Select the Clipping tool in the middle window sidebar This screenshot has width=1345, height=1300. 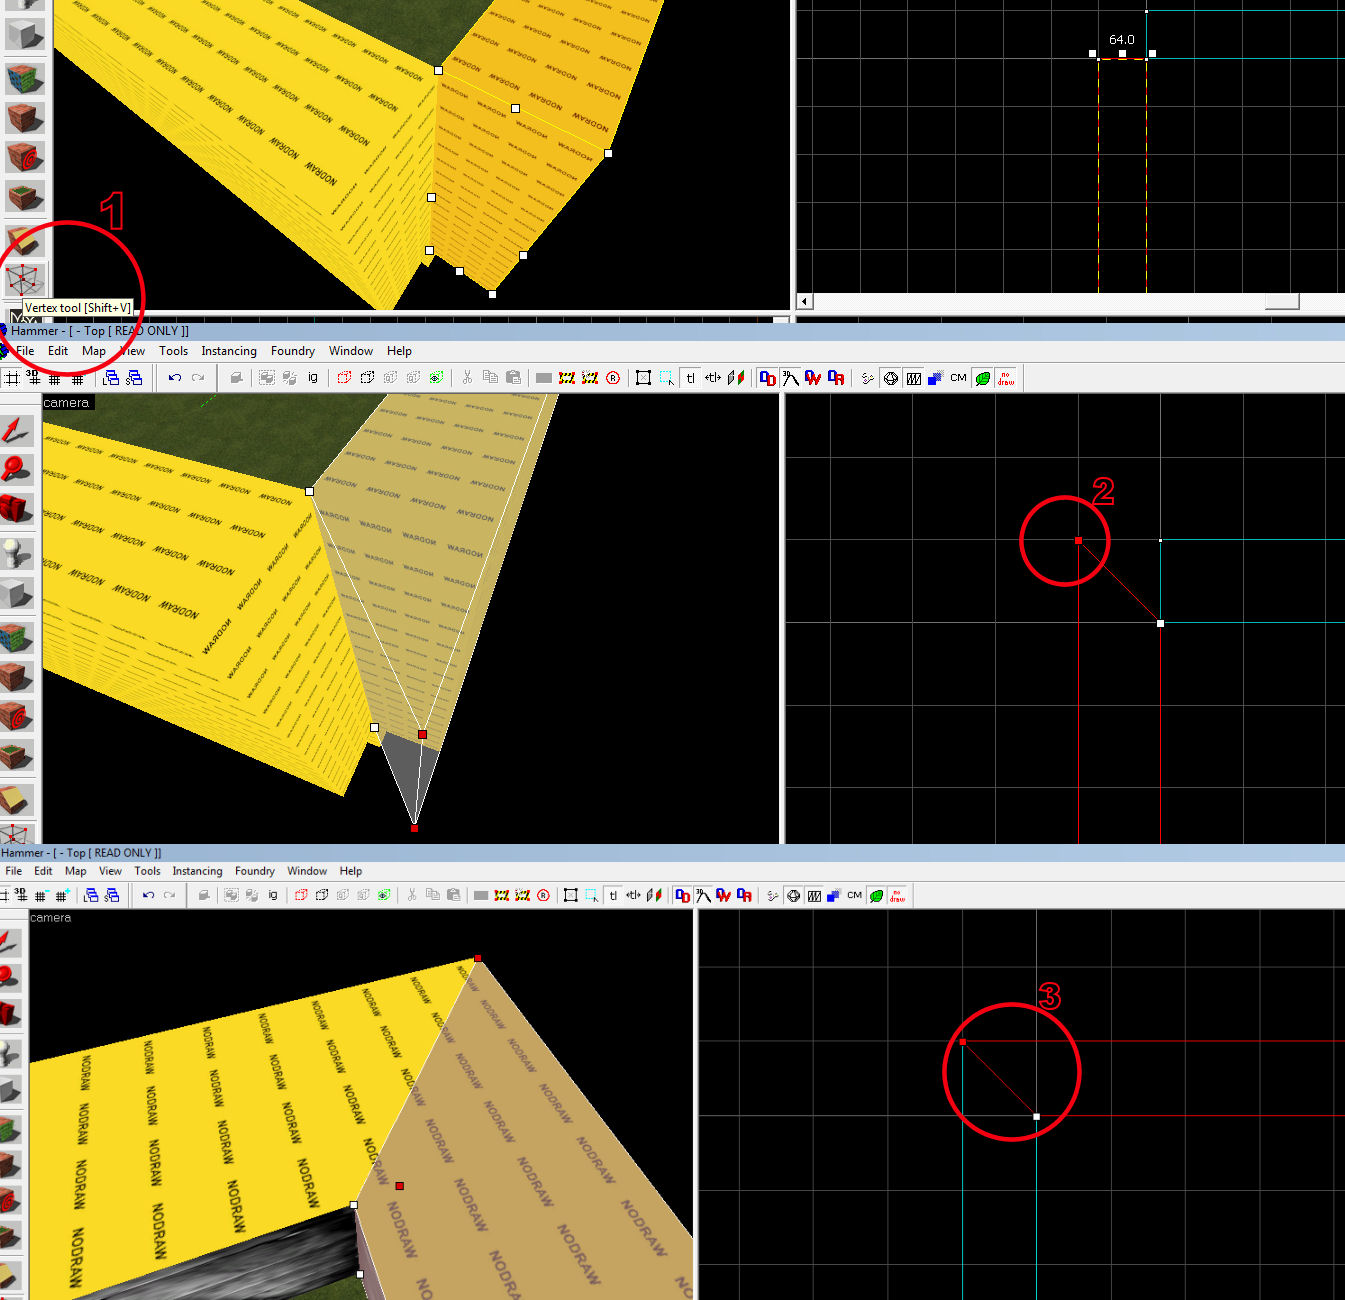[17, 798]
